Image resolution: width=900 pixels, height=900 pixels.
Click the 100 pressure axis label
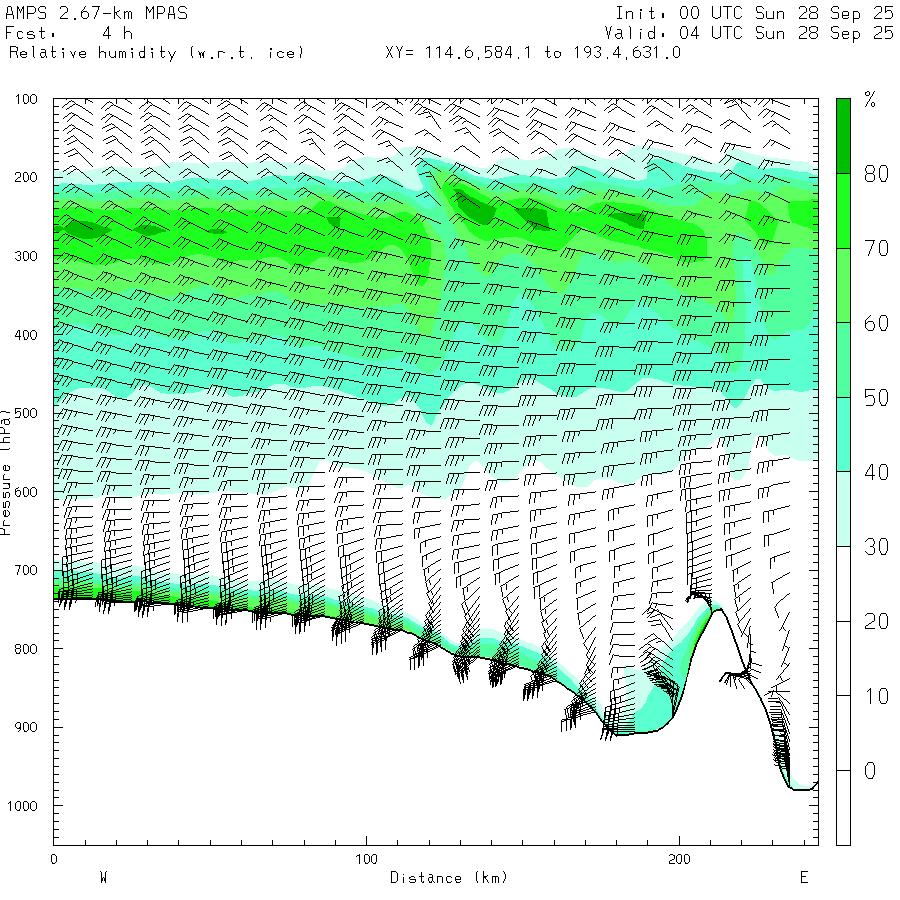[26, 99]
